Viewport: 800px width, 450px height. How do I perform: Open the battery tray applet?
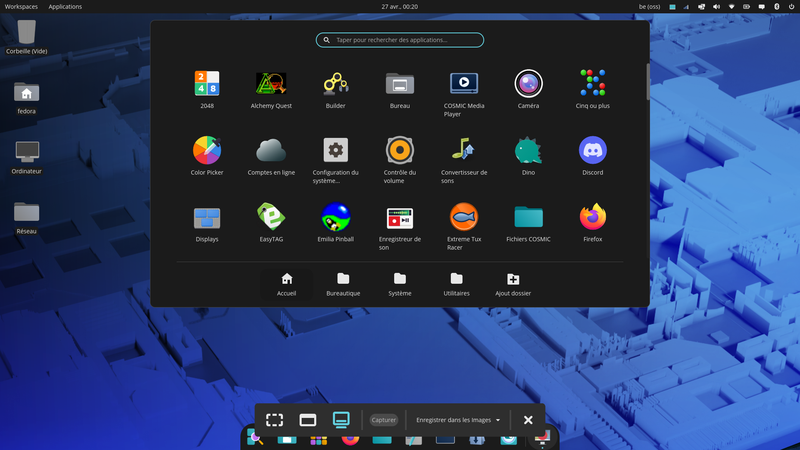(x=746, y=7)
